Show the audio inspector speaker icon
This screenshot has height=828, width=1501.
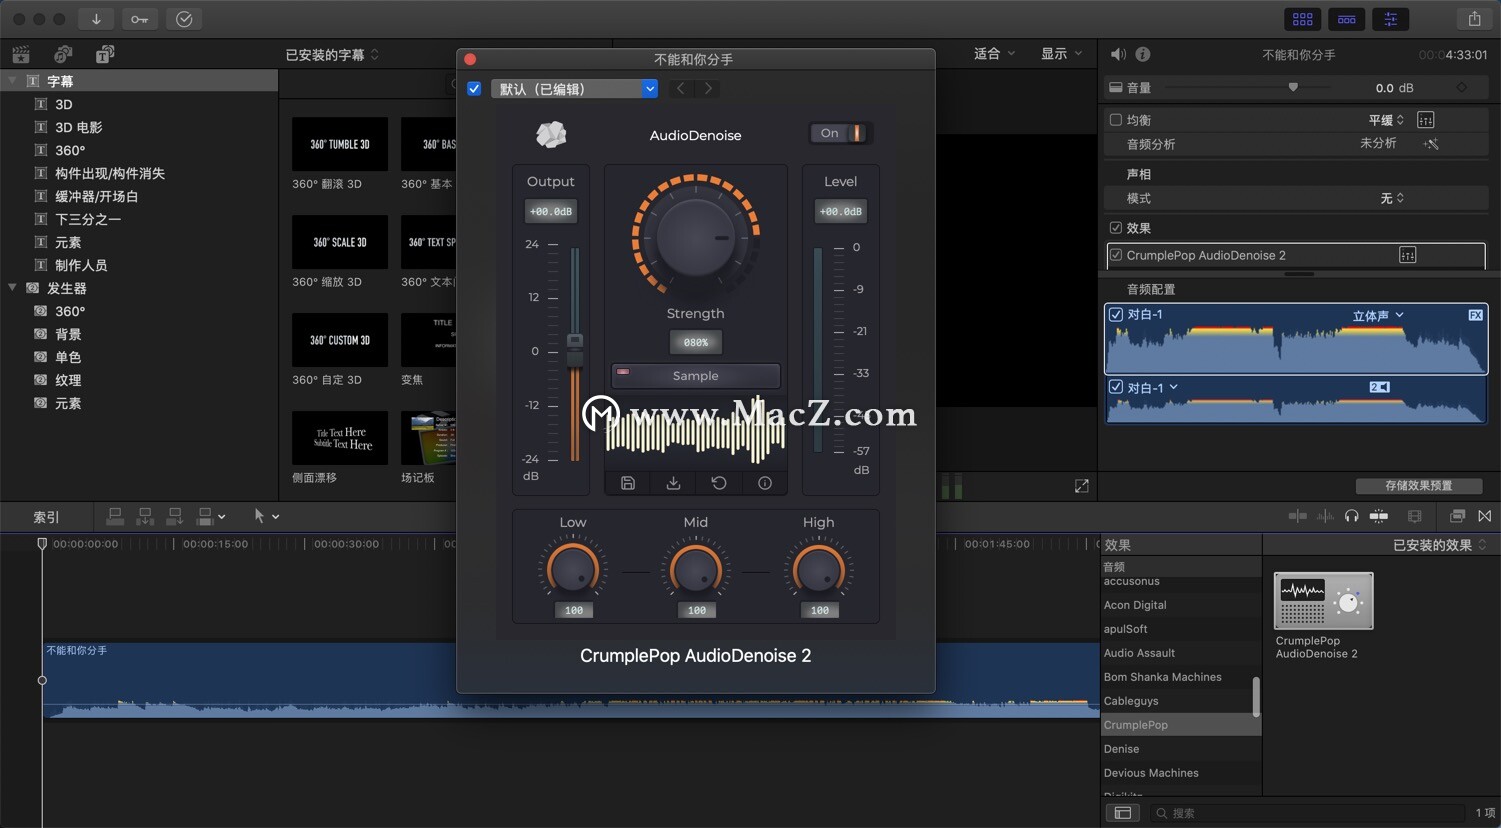(1118, 54)
